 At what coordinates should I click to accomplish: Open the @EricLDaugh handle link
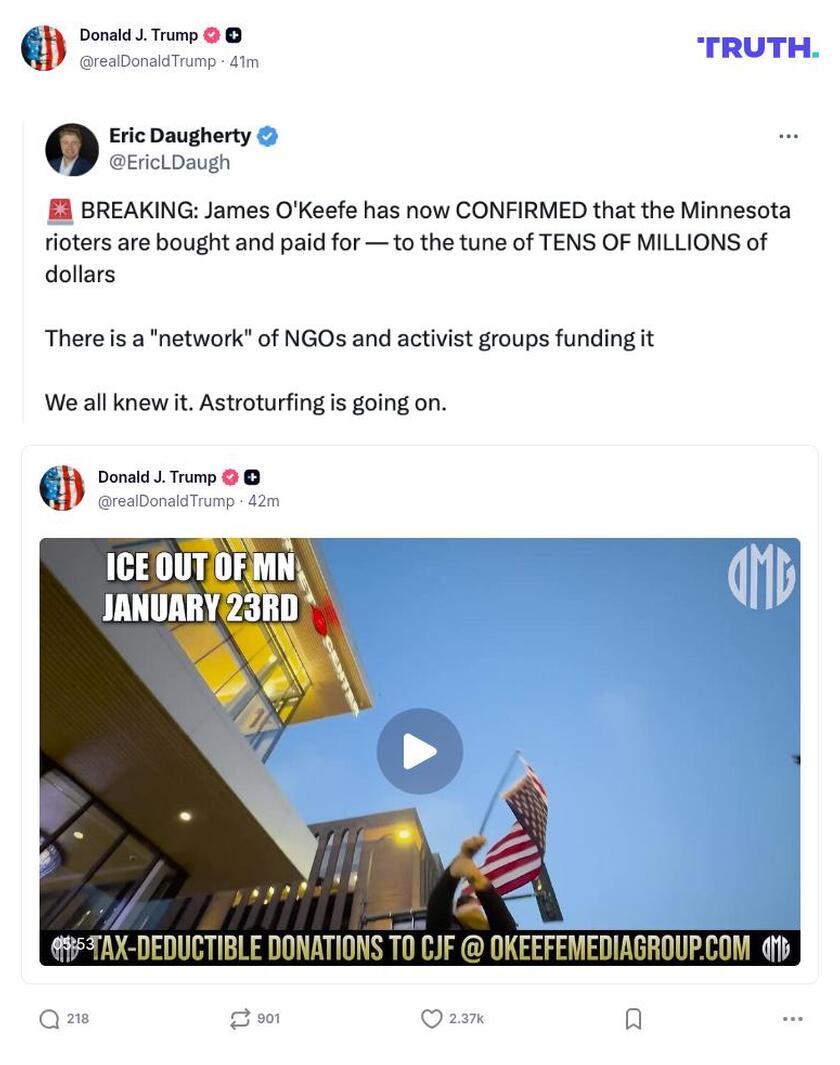pyautogui.click(x=170, y=162)
